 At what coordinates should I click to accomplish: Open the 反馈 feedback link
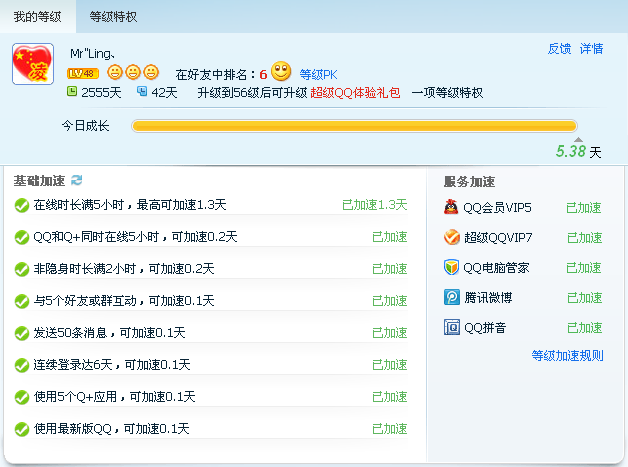pos(559,49)
